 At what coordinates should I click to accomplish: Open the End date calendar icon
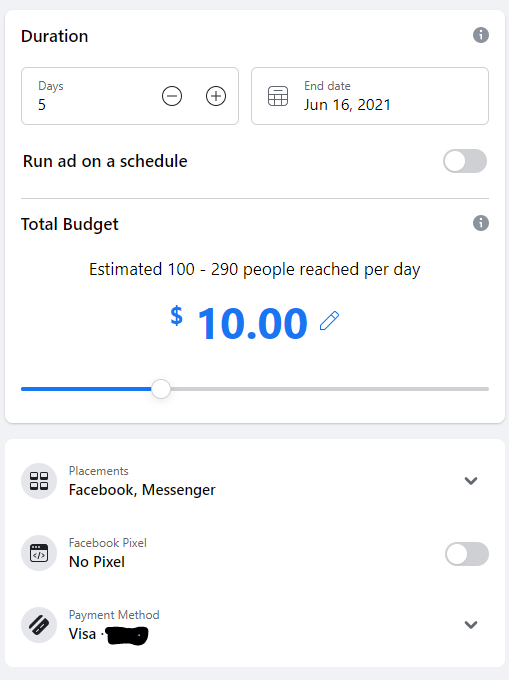pyautogui.click(x=277, y=96)
